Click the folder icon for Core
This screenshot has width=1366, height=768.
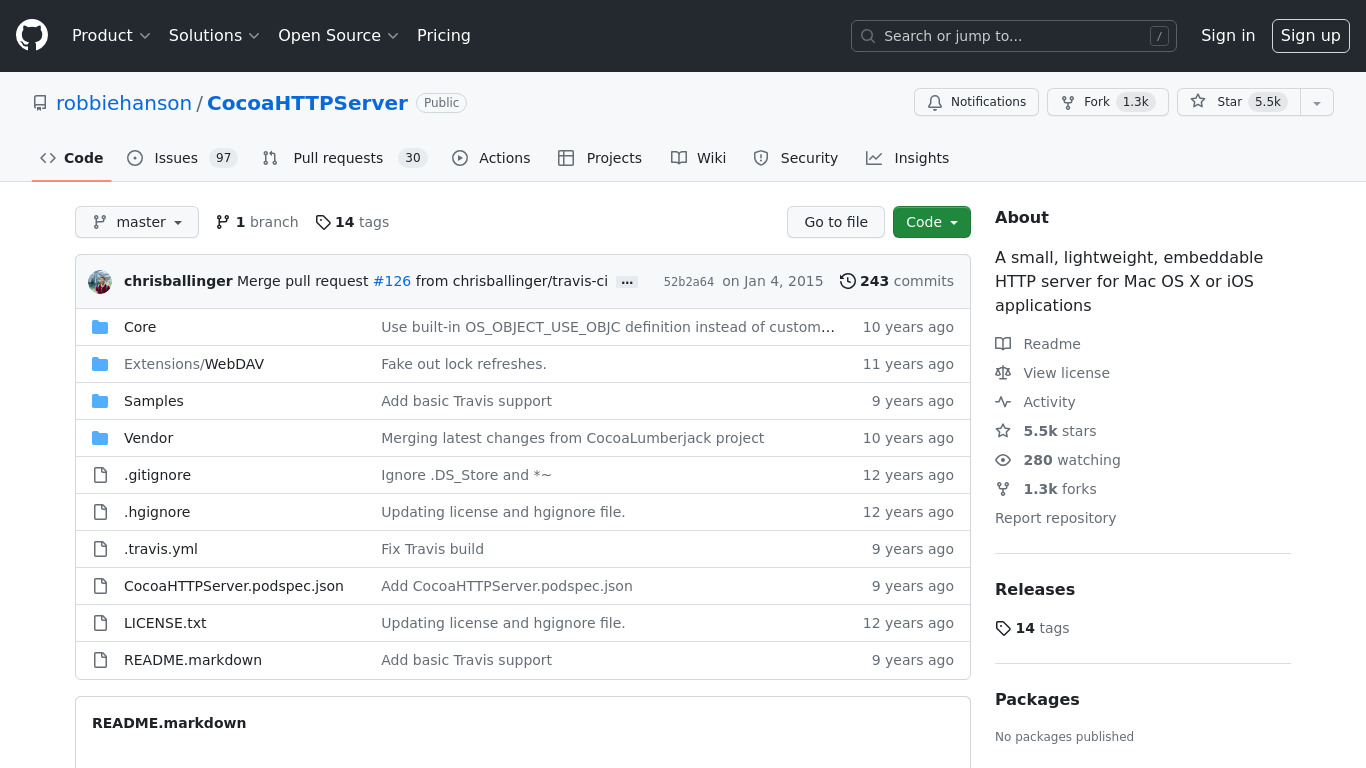(100, 327)
